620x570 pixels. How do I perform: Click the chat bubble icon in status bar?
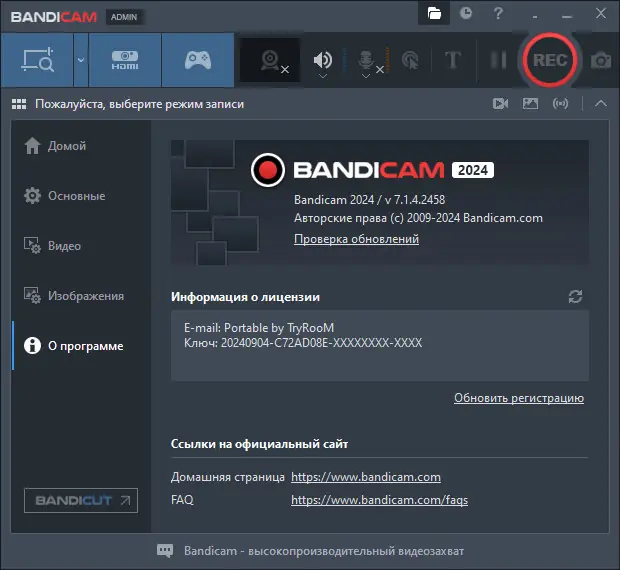coord(165,551)
